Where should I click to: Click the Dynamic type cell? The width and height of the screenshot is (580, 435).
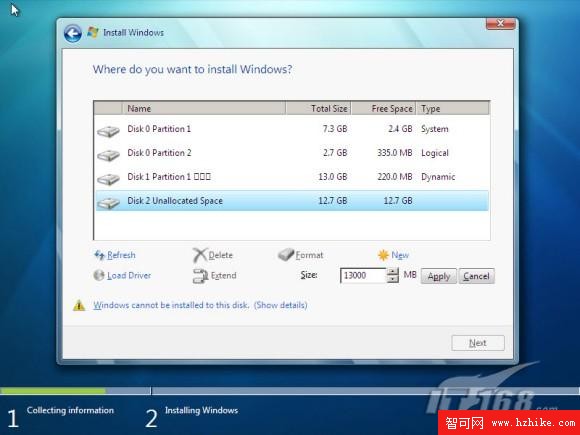438,177
